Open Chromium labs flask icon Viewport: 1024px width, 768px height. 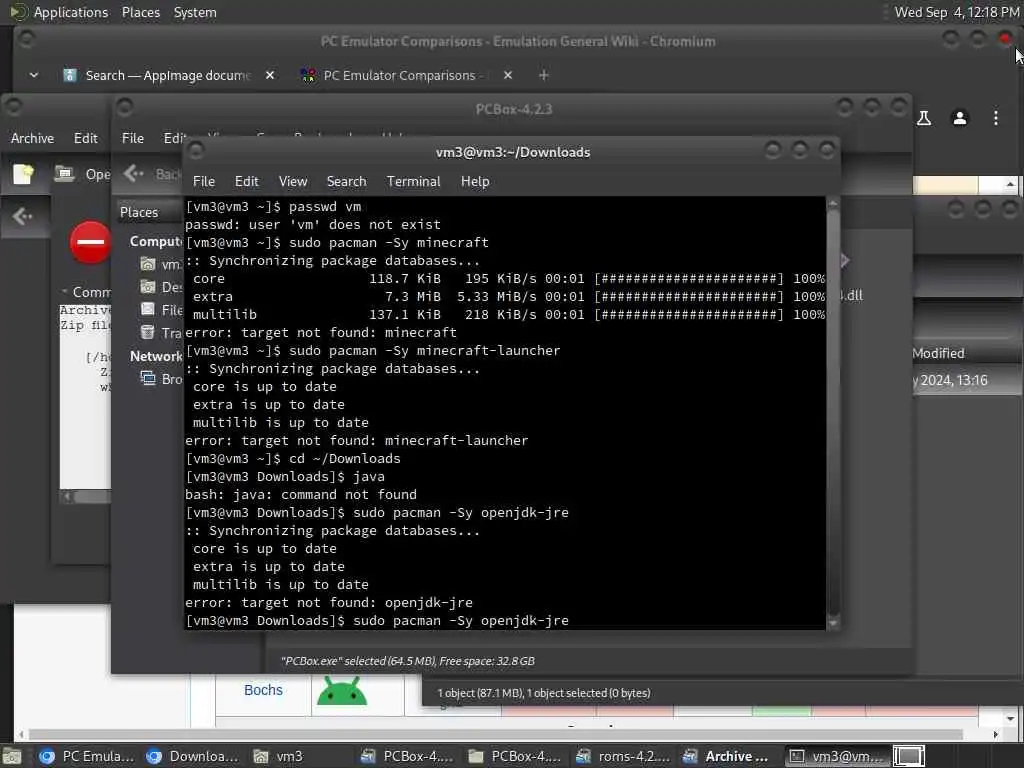pos(924,118)
